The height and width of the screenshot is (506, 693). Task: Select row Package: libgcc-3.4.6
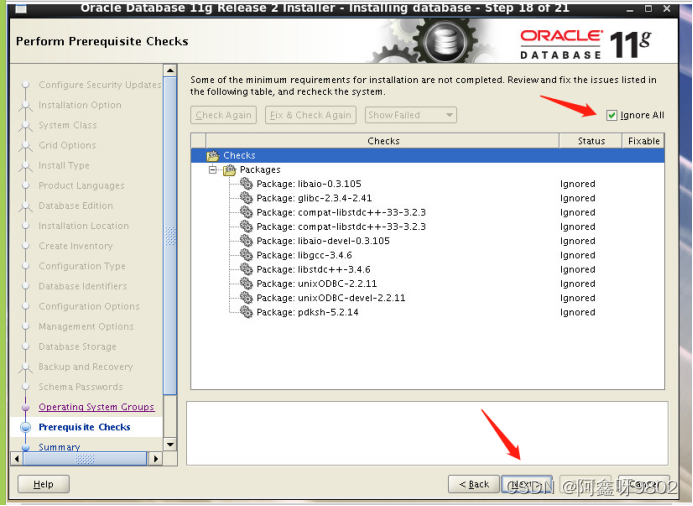[427, 255]
